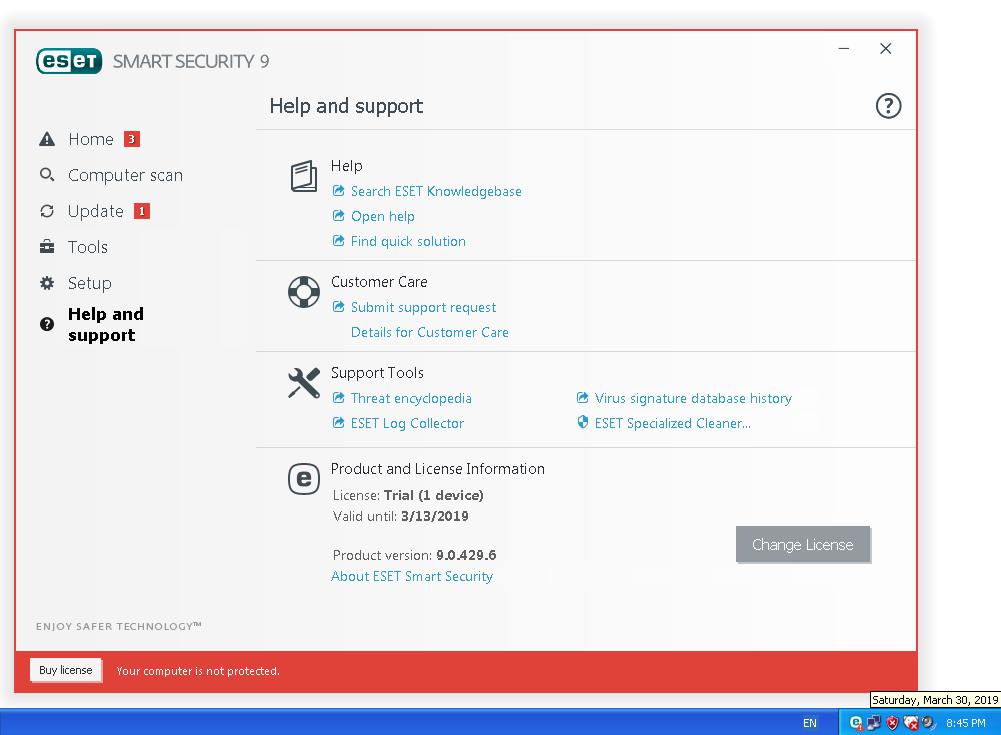Click the red badge 3 next to Home
1001x735 pixels.
(x=132, y=139)
